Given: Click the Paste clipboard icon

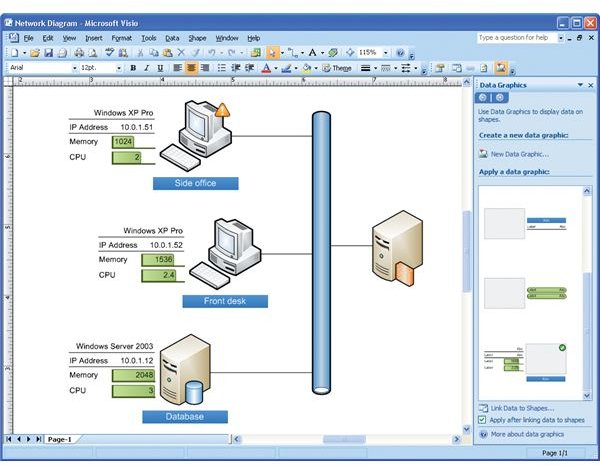Looking at the screenshot, I should [167, 53].
